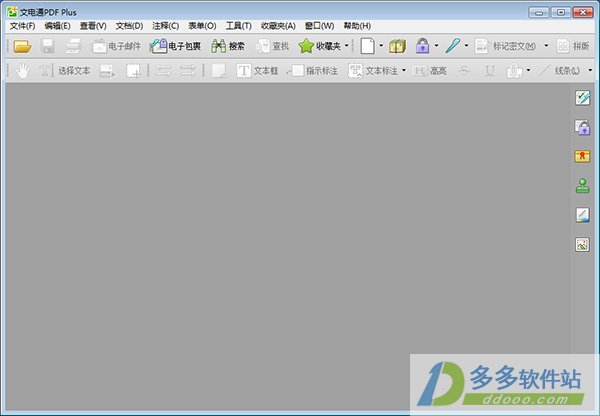Screen dimensions: 600x416
Task: Open the 查看(V) menu
Action: [x=93, y=26]
